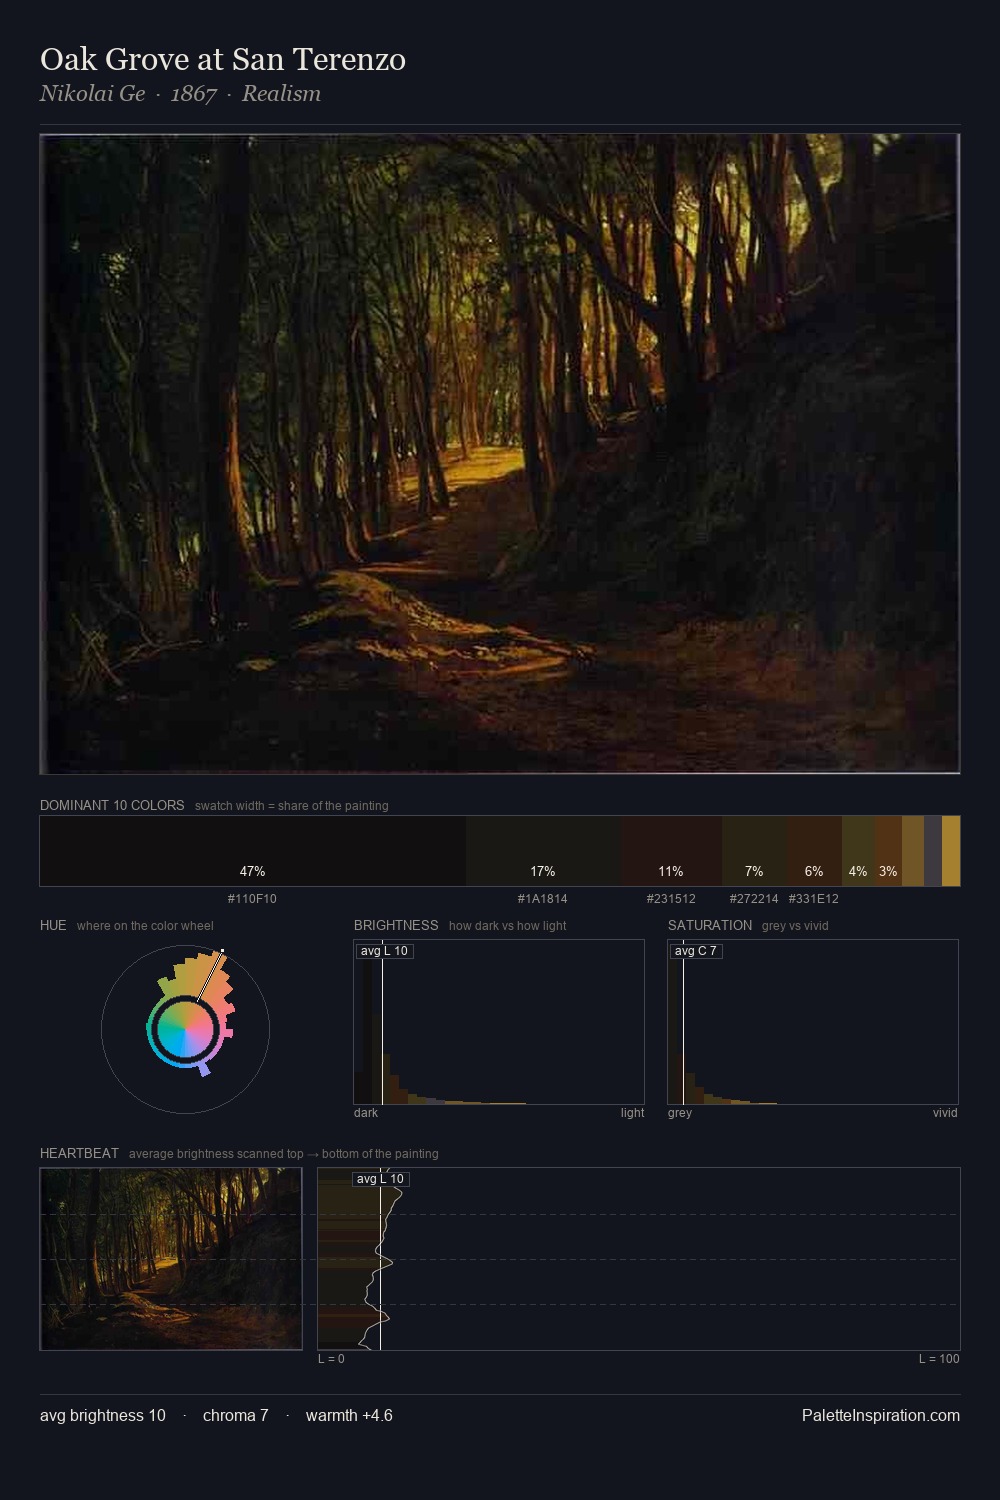Screen dimensions: 1000x1500
Task: Click hex code #110F10
Action: [x=252, y=899]
